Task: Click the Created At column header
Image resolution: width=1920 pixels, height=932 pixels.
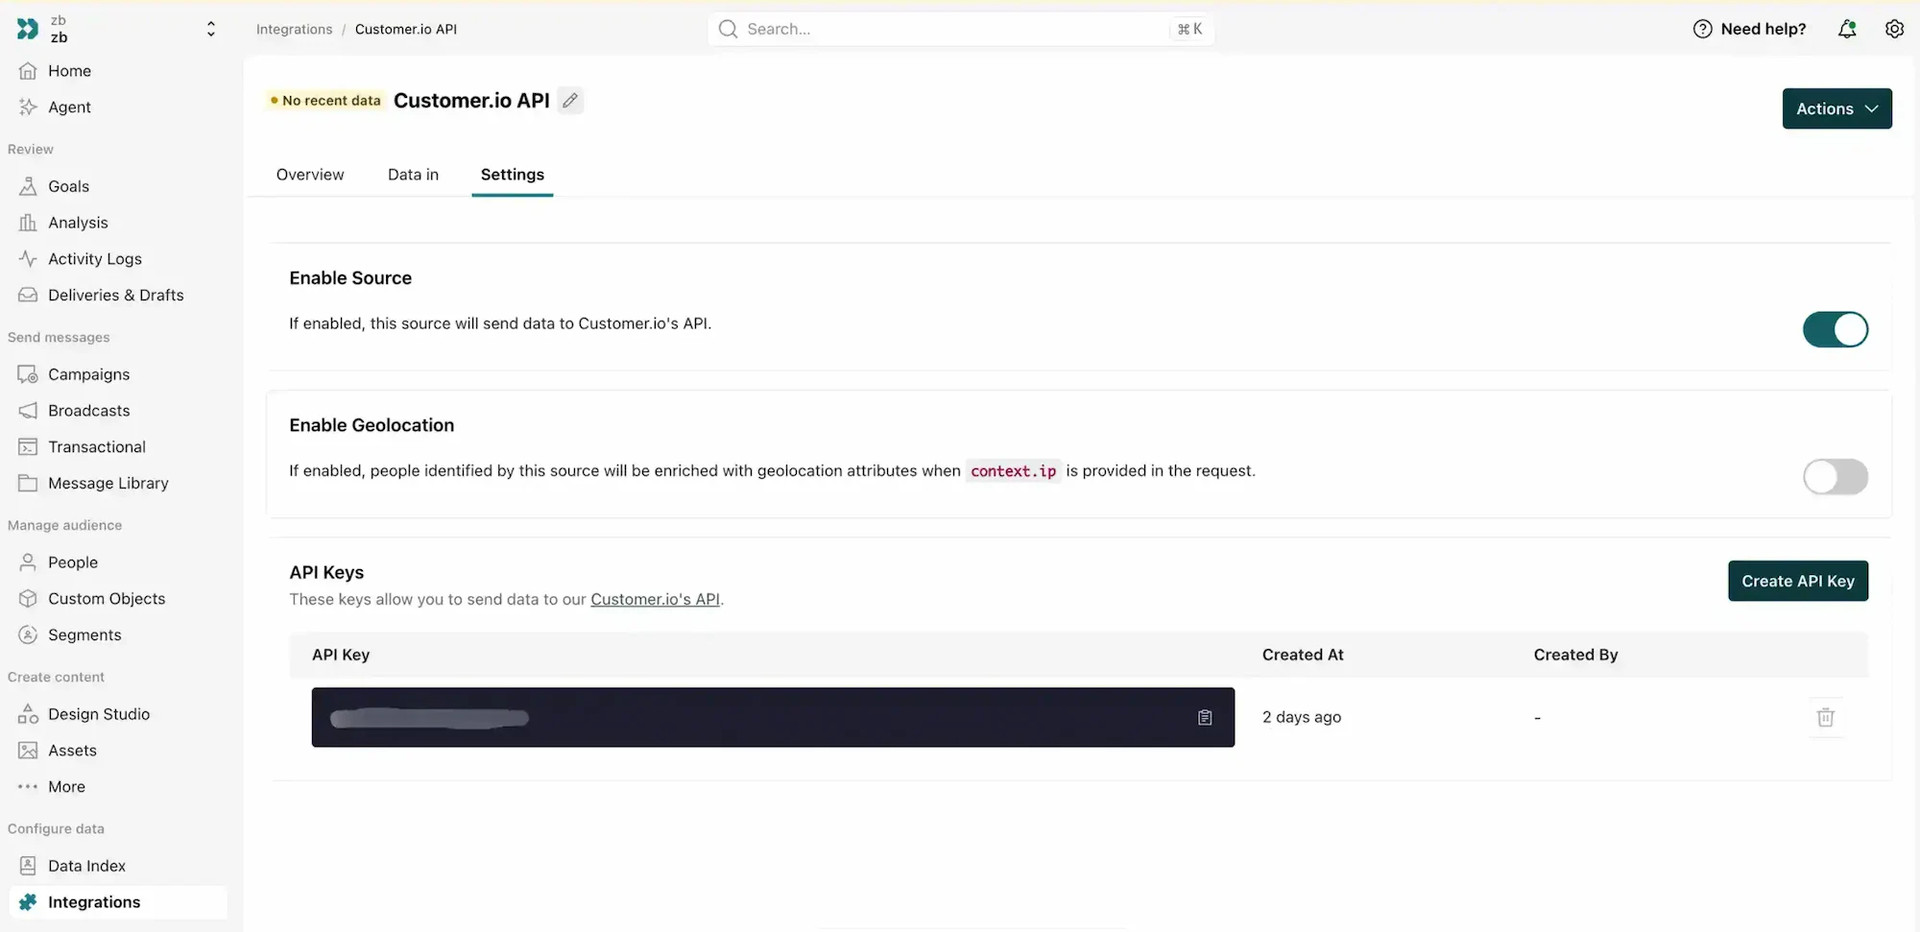Action: tap(1303, 655)
